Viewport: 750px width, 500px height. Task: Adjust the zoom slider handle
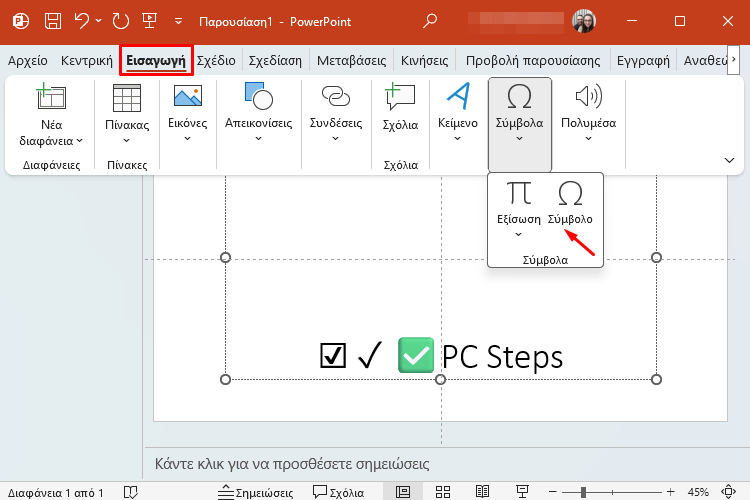(583, 492)
